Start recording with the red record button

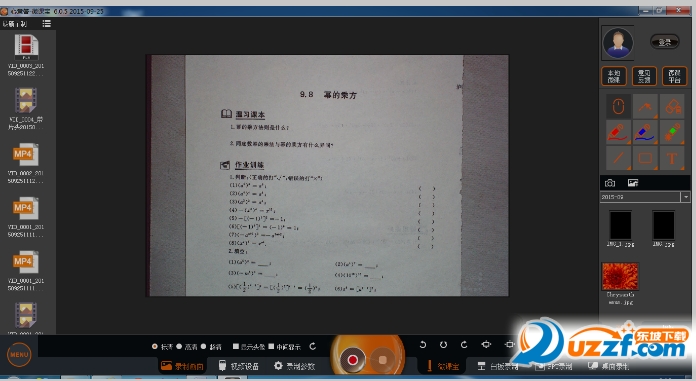point(352,359)
